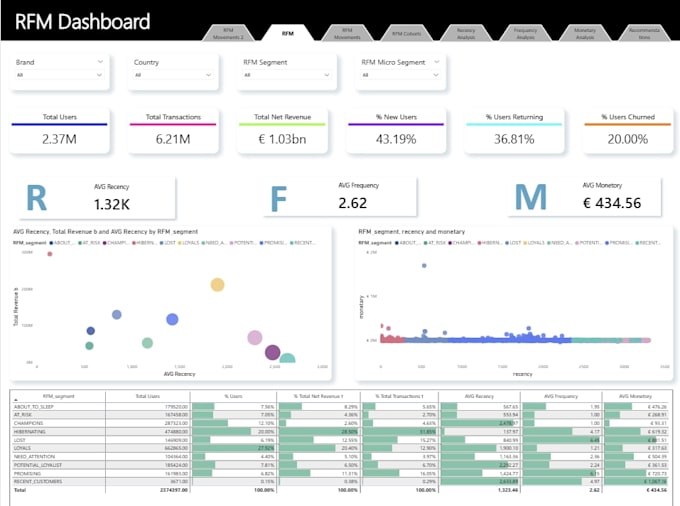The height and width of the screenshot is (506, 680).
Task: Sort by % Total Transactions column
Action: point(399,396)
